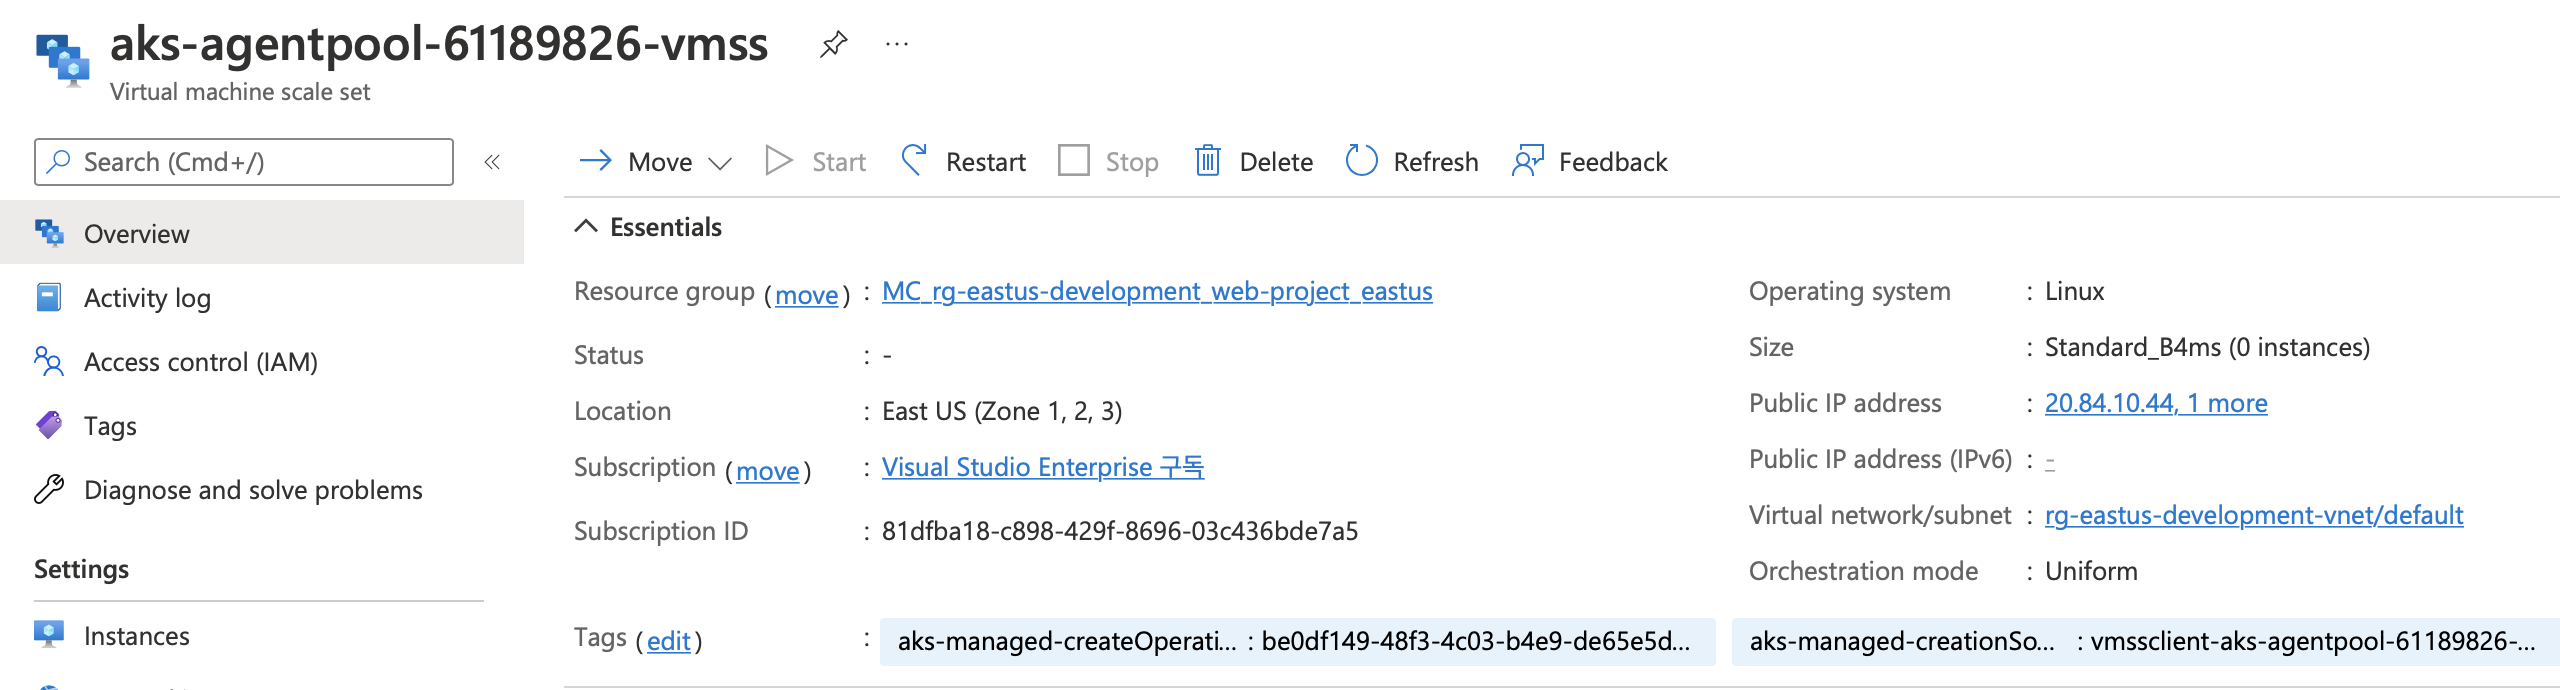Click the Overview menu icon
2560x690 pixels.
pyautogui.click(x=49, y=233)
